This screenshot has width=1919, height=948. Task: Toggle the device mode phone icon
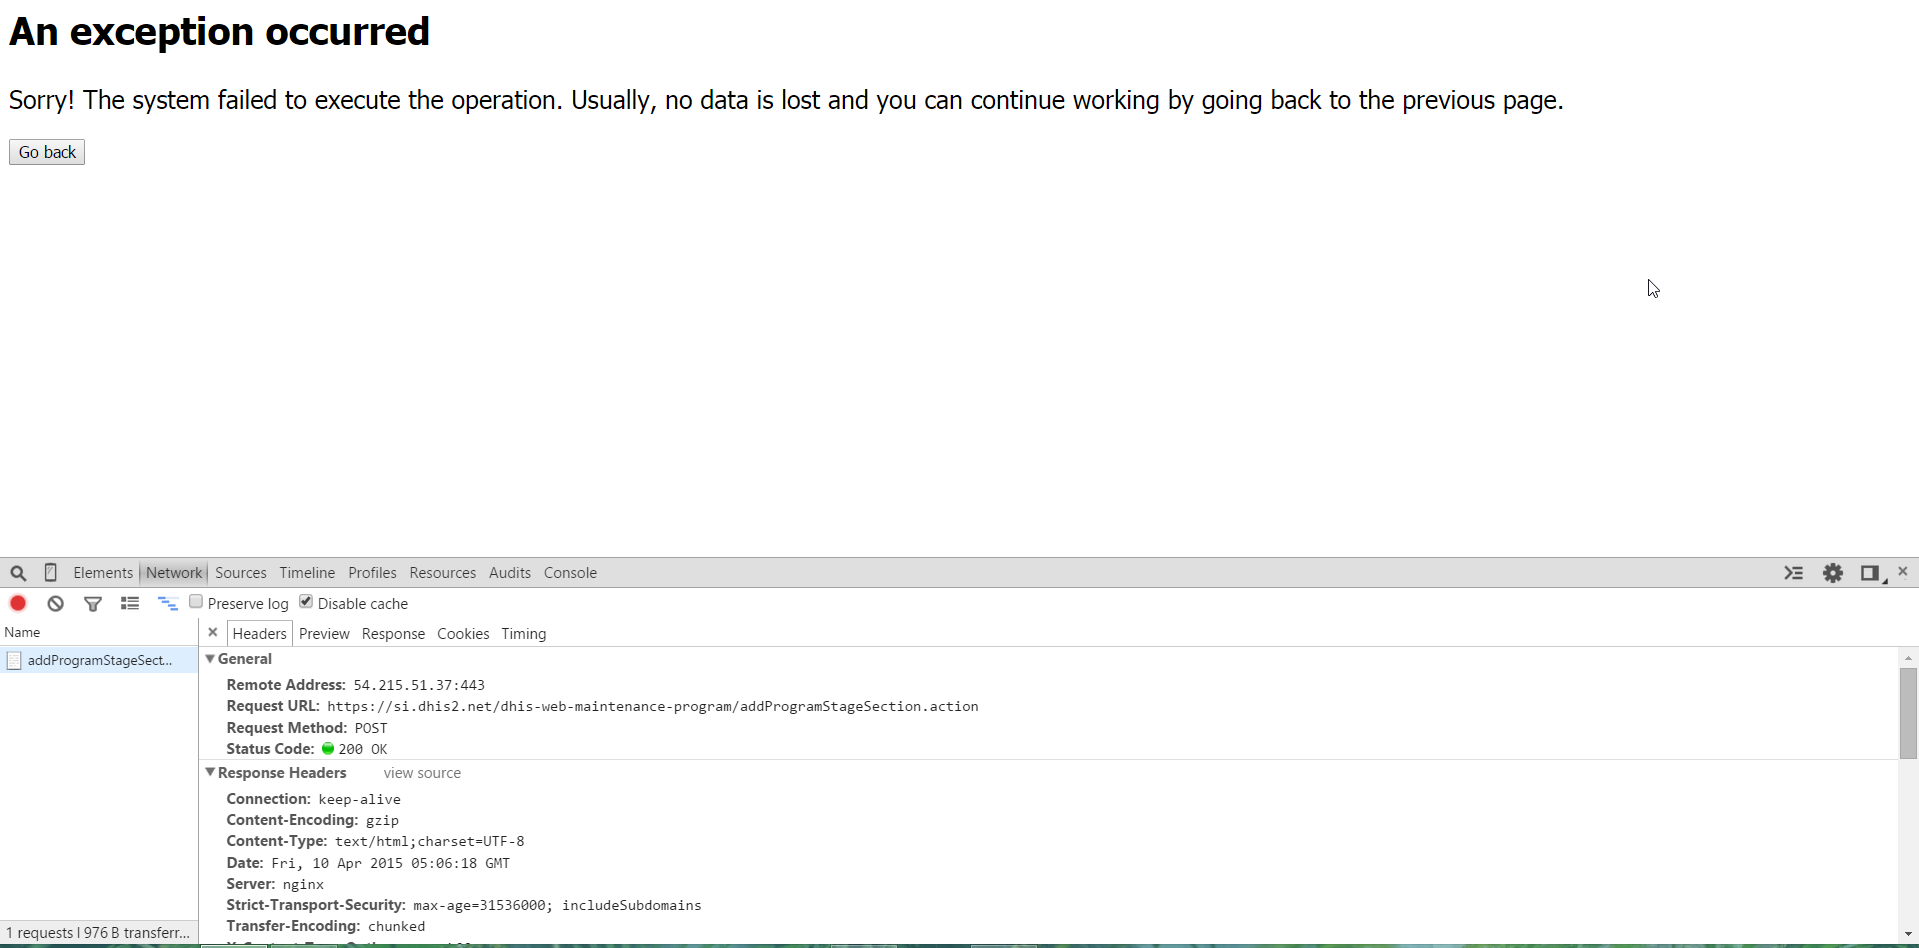50,573
